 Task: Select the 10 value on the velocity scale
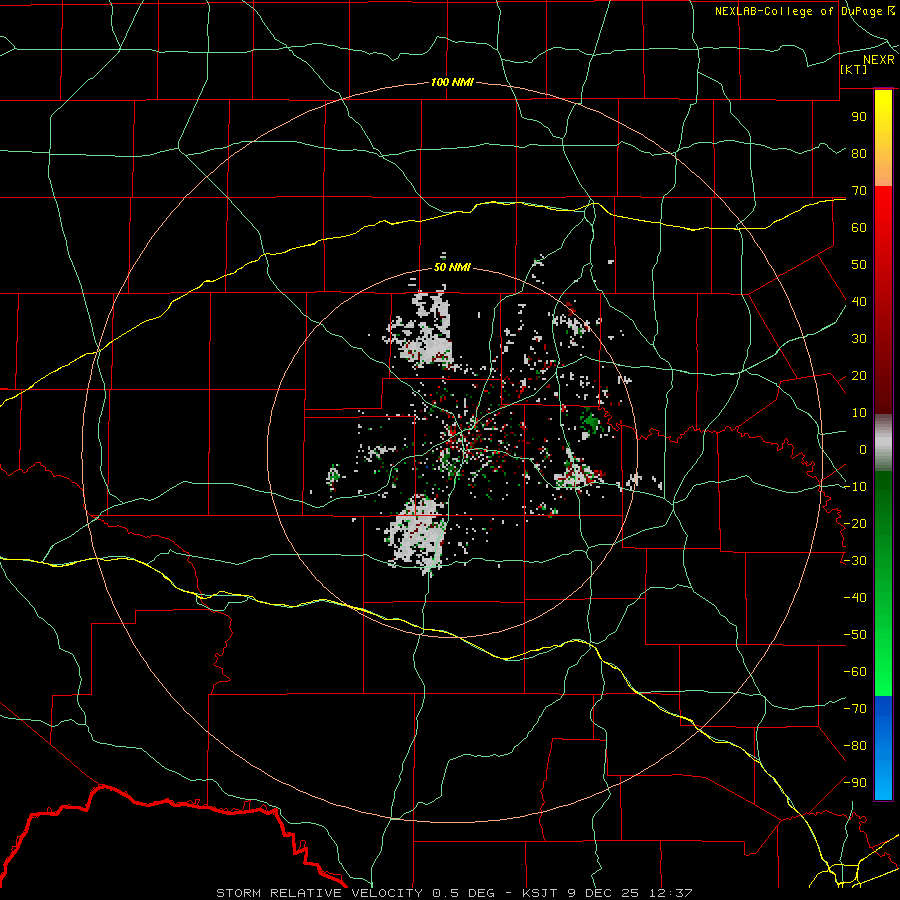pyautogui.click(x=859, y=413)
